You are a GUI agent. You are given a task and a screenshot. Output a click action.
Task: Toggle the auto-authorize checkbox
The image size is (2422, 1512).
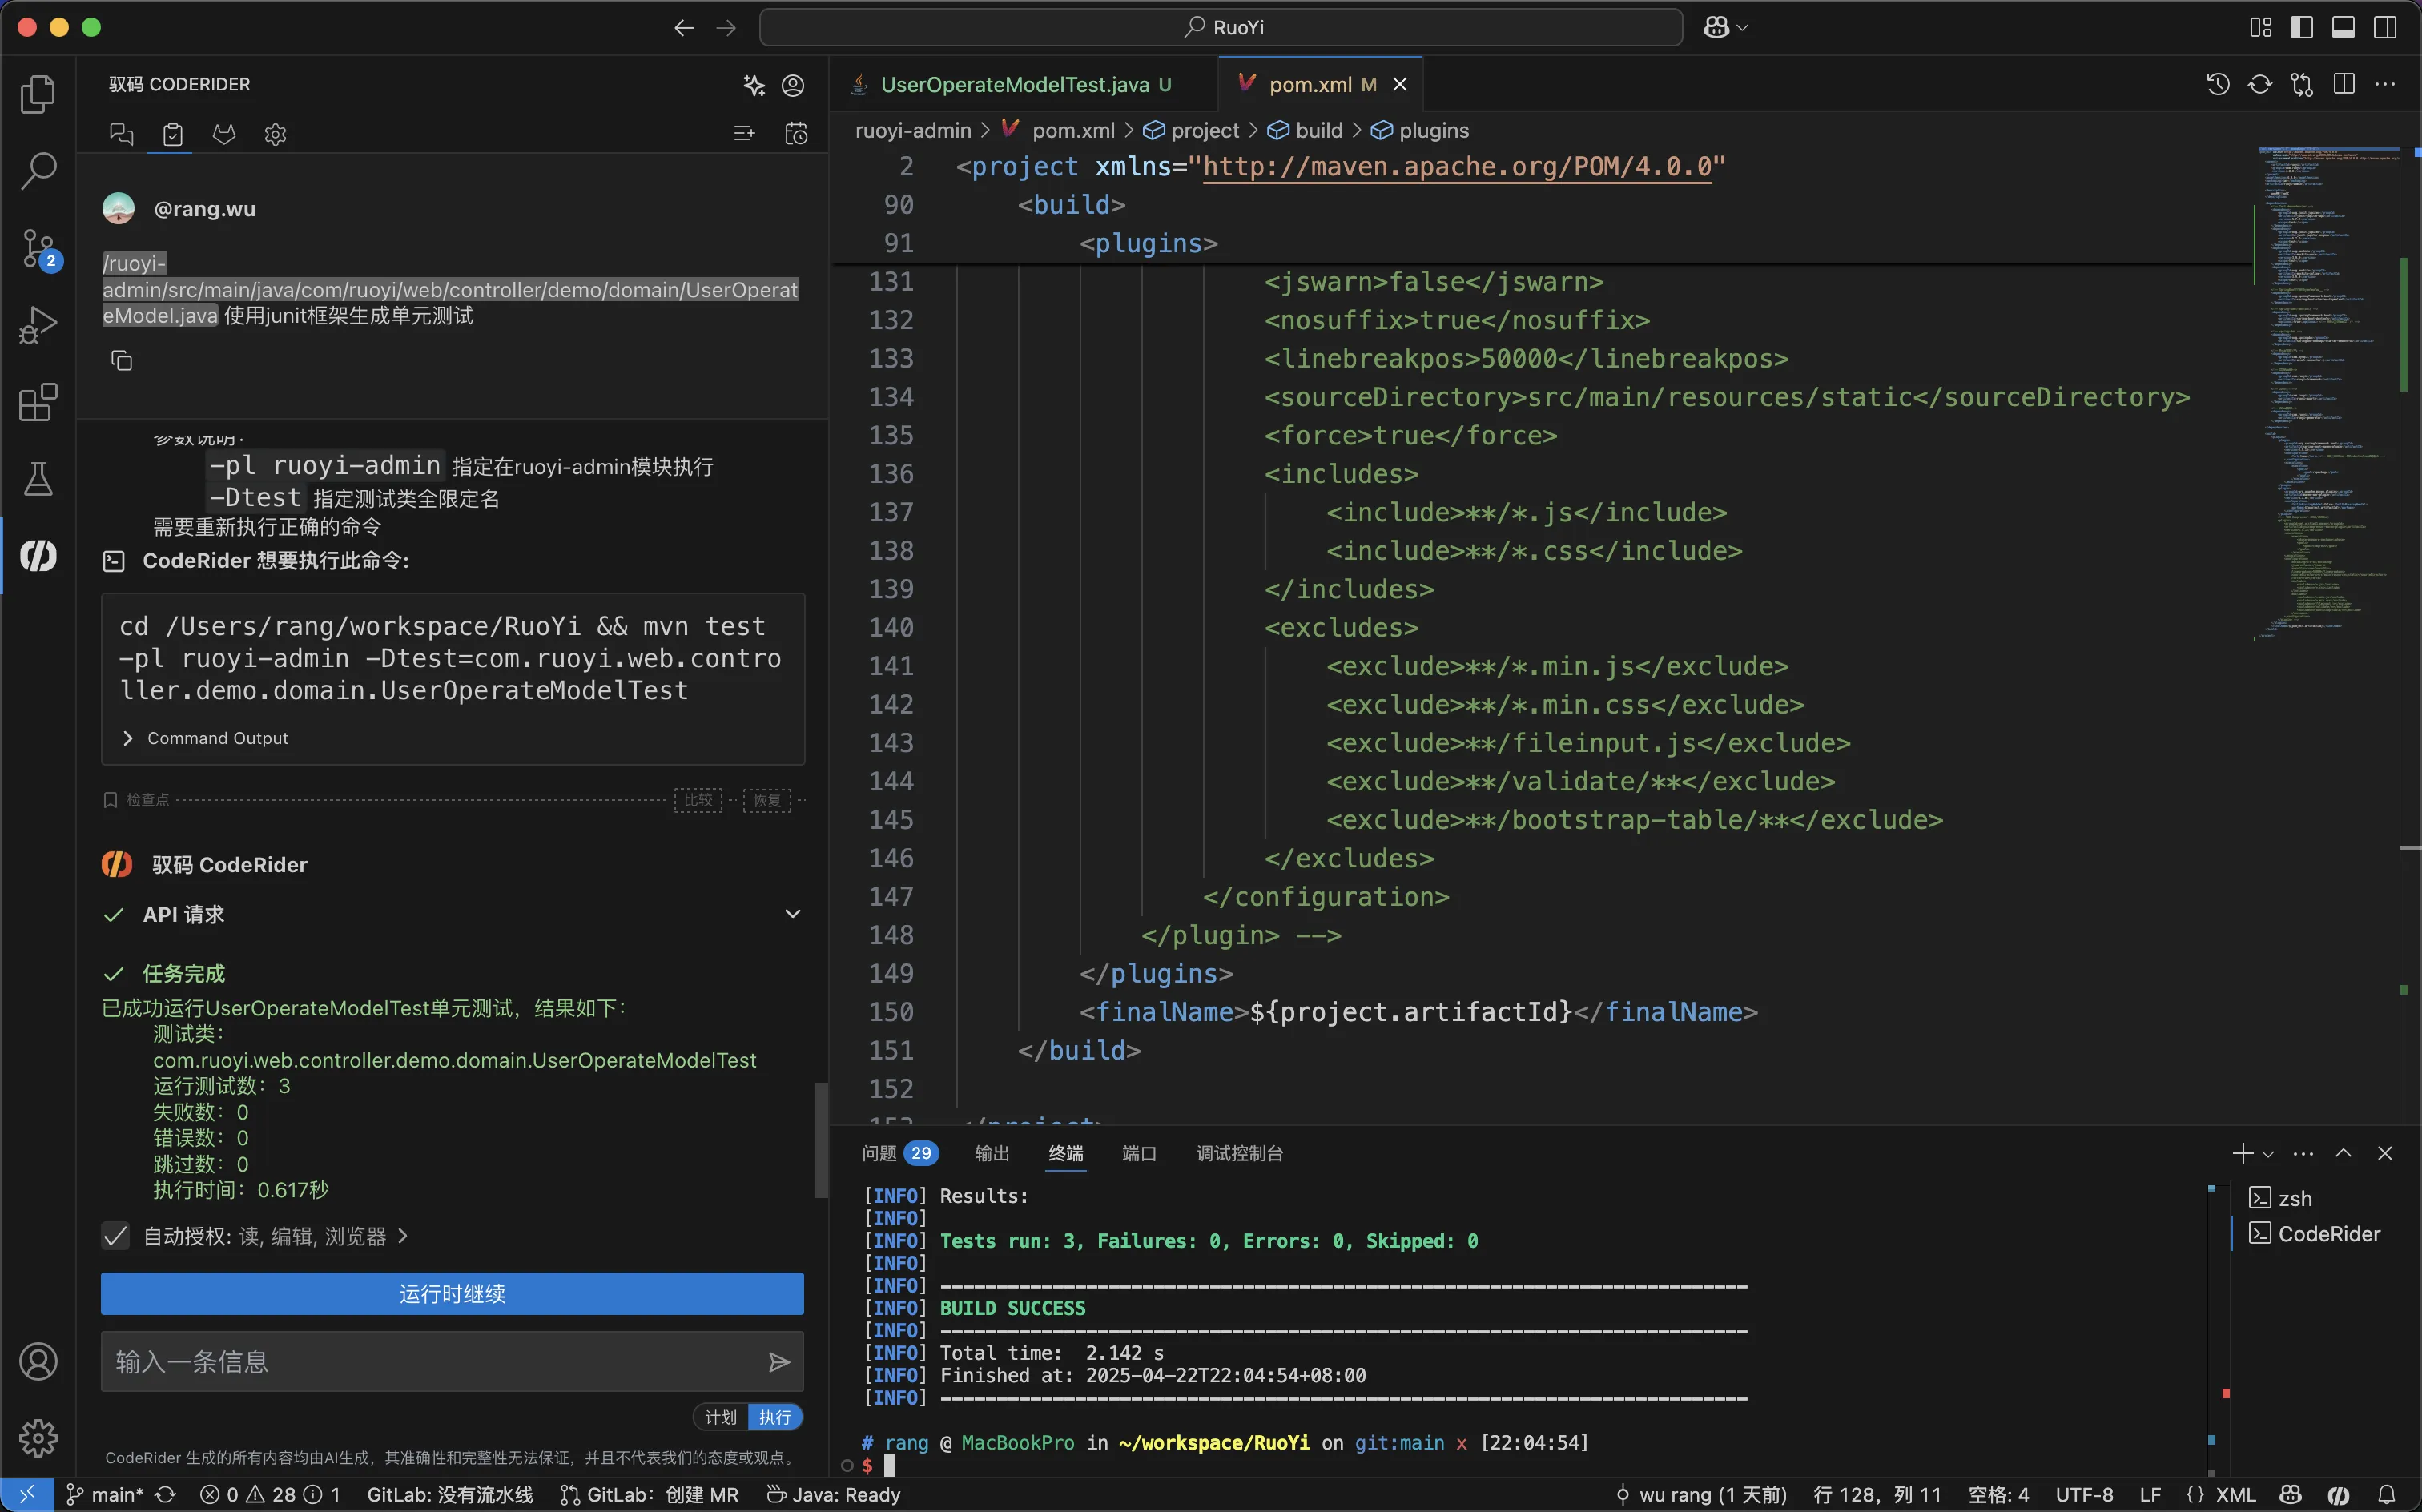[x=116, y=1236]
